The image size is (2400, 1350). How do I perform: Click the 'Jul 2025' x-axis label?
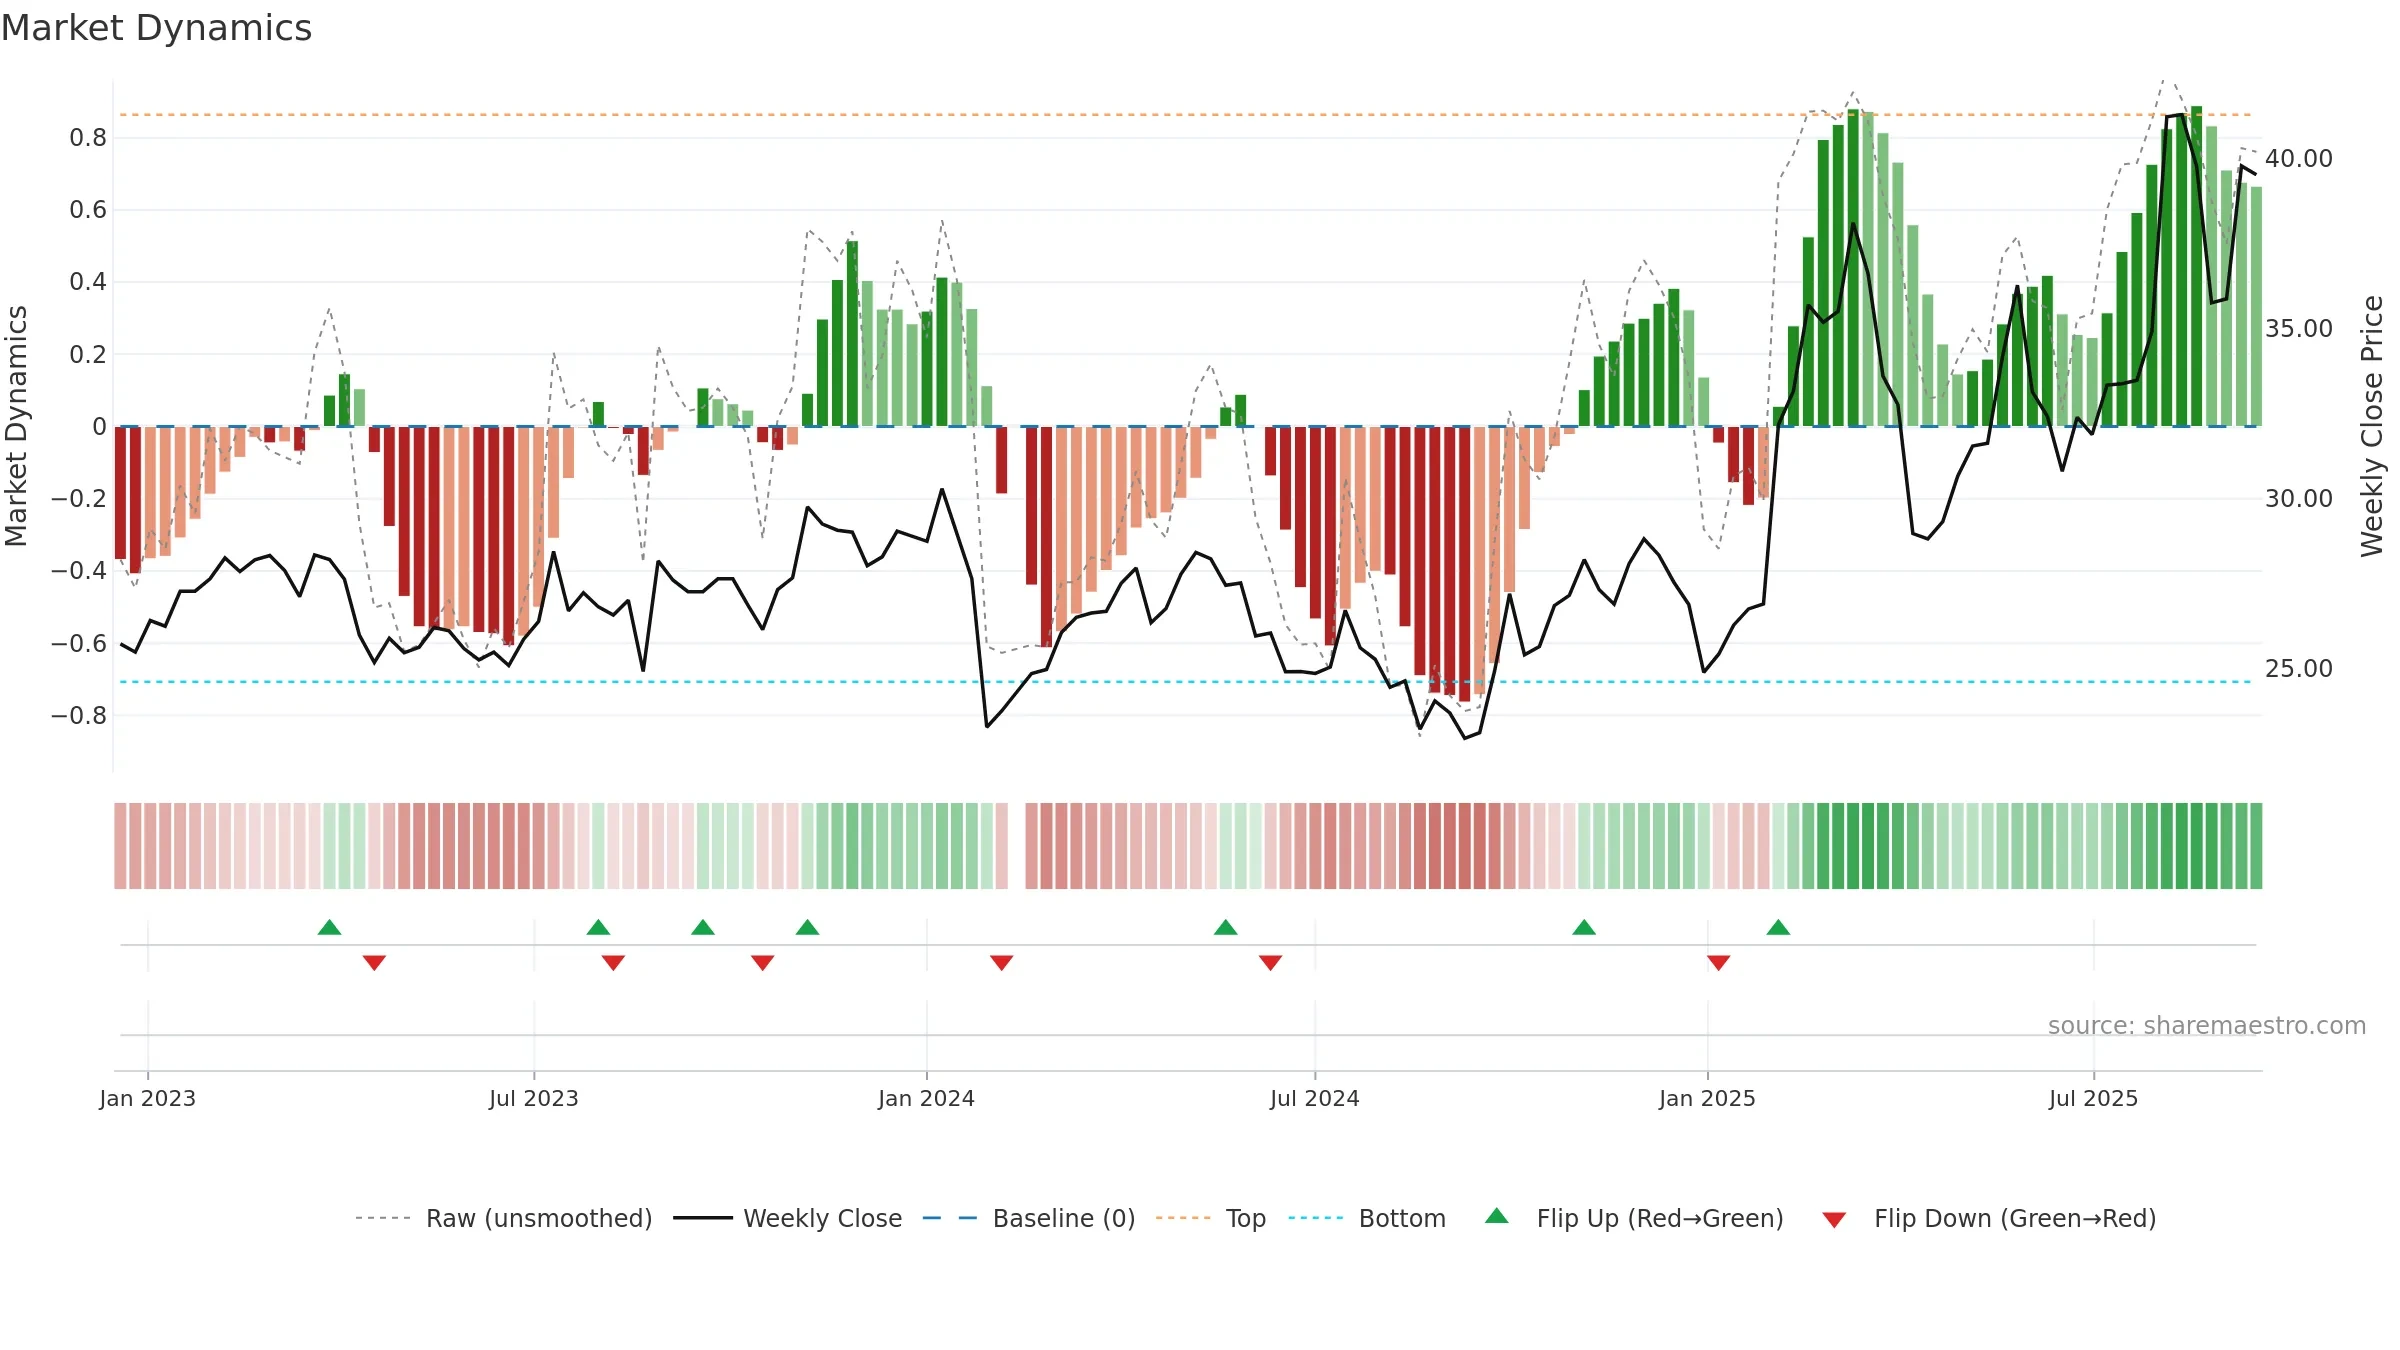(2093, 1098)
